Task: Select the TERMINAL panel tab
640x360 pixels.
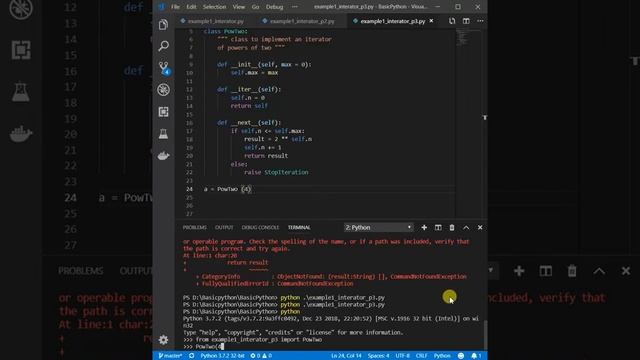Action: pyautogui.click(x=299, y=227)
